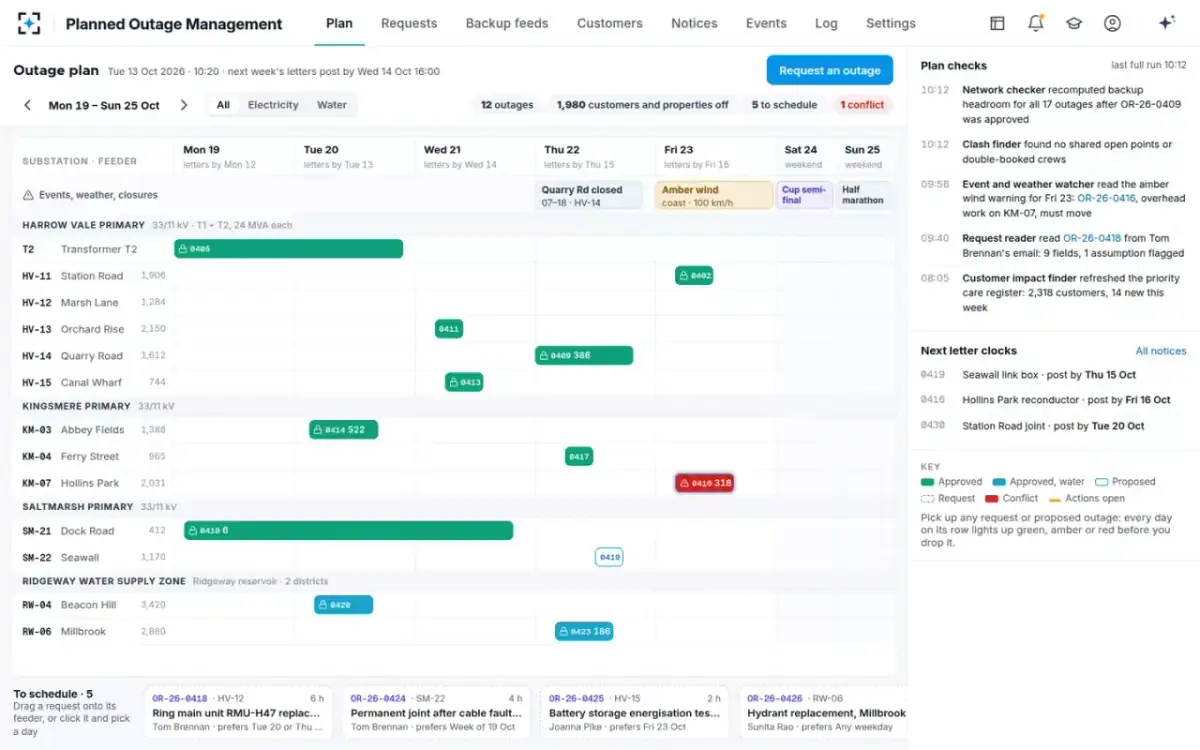Select the Mon 19 column header
Image resolution: width=1200 pixels, height=750 pixels.
tap(234, 156)
